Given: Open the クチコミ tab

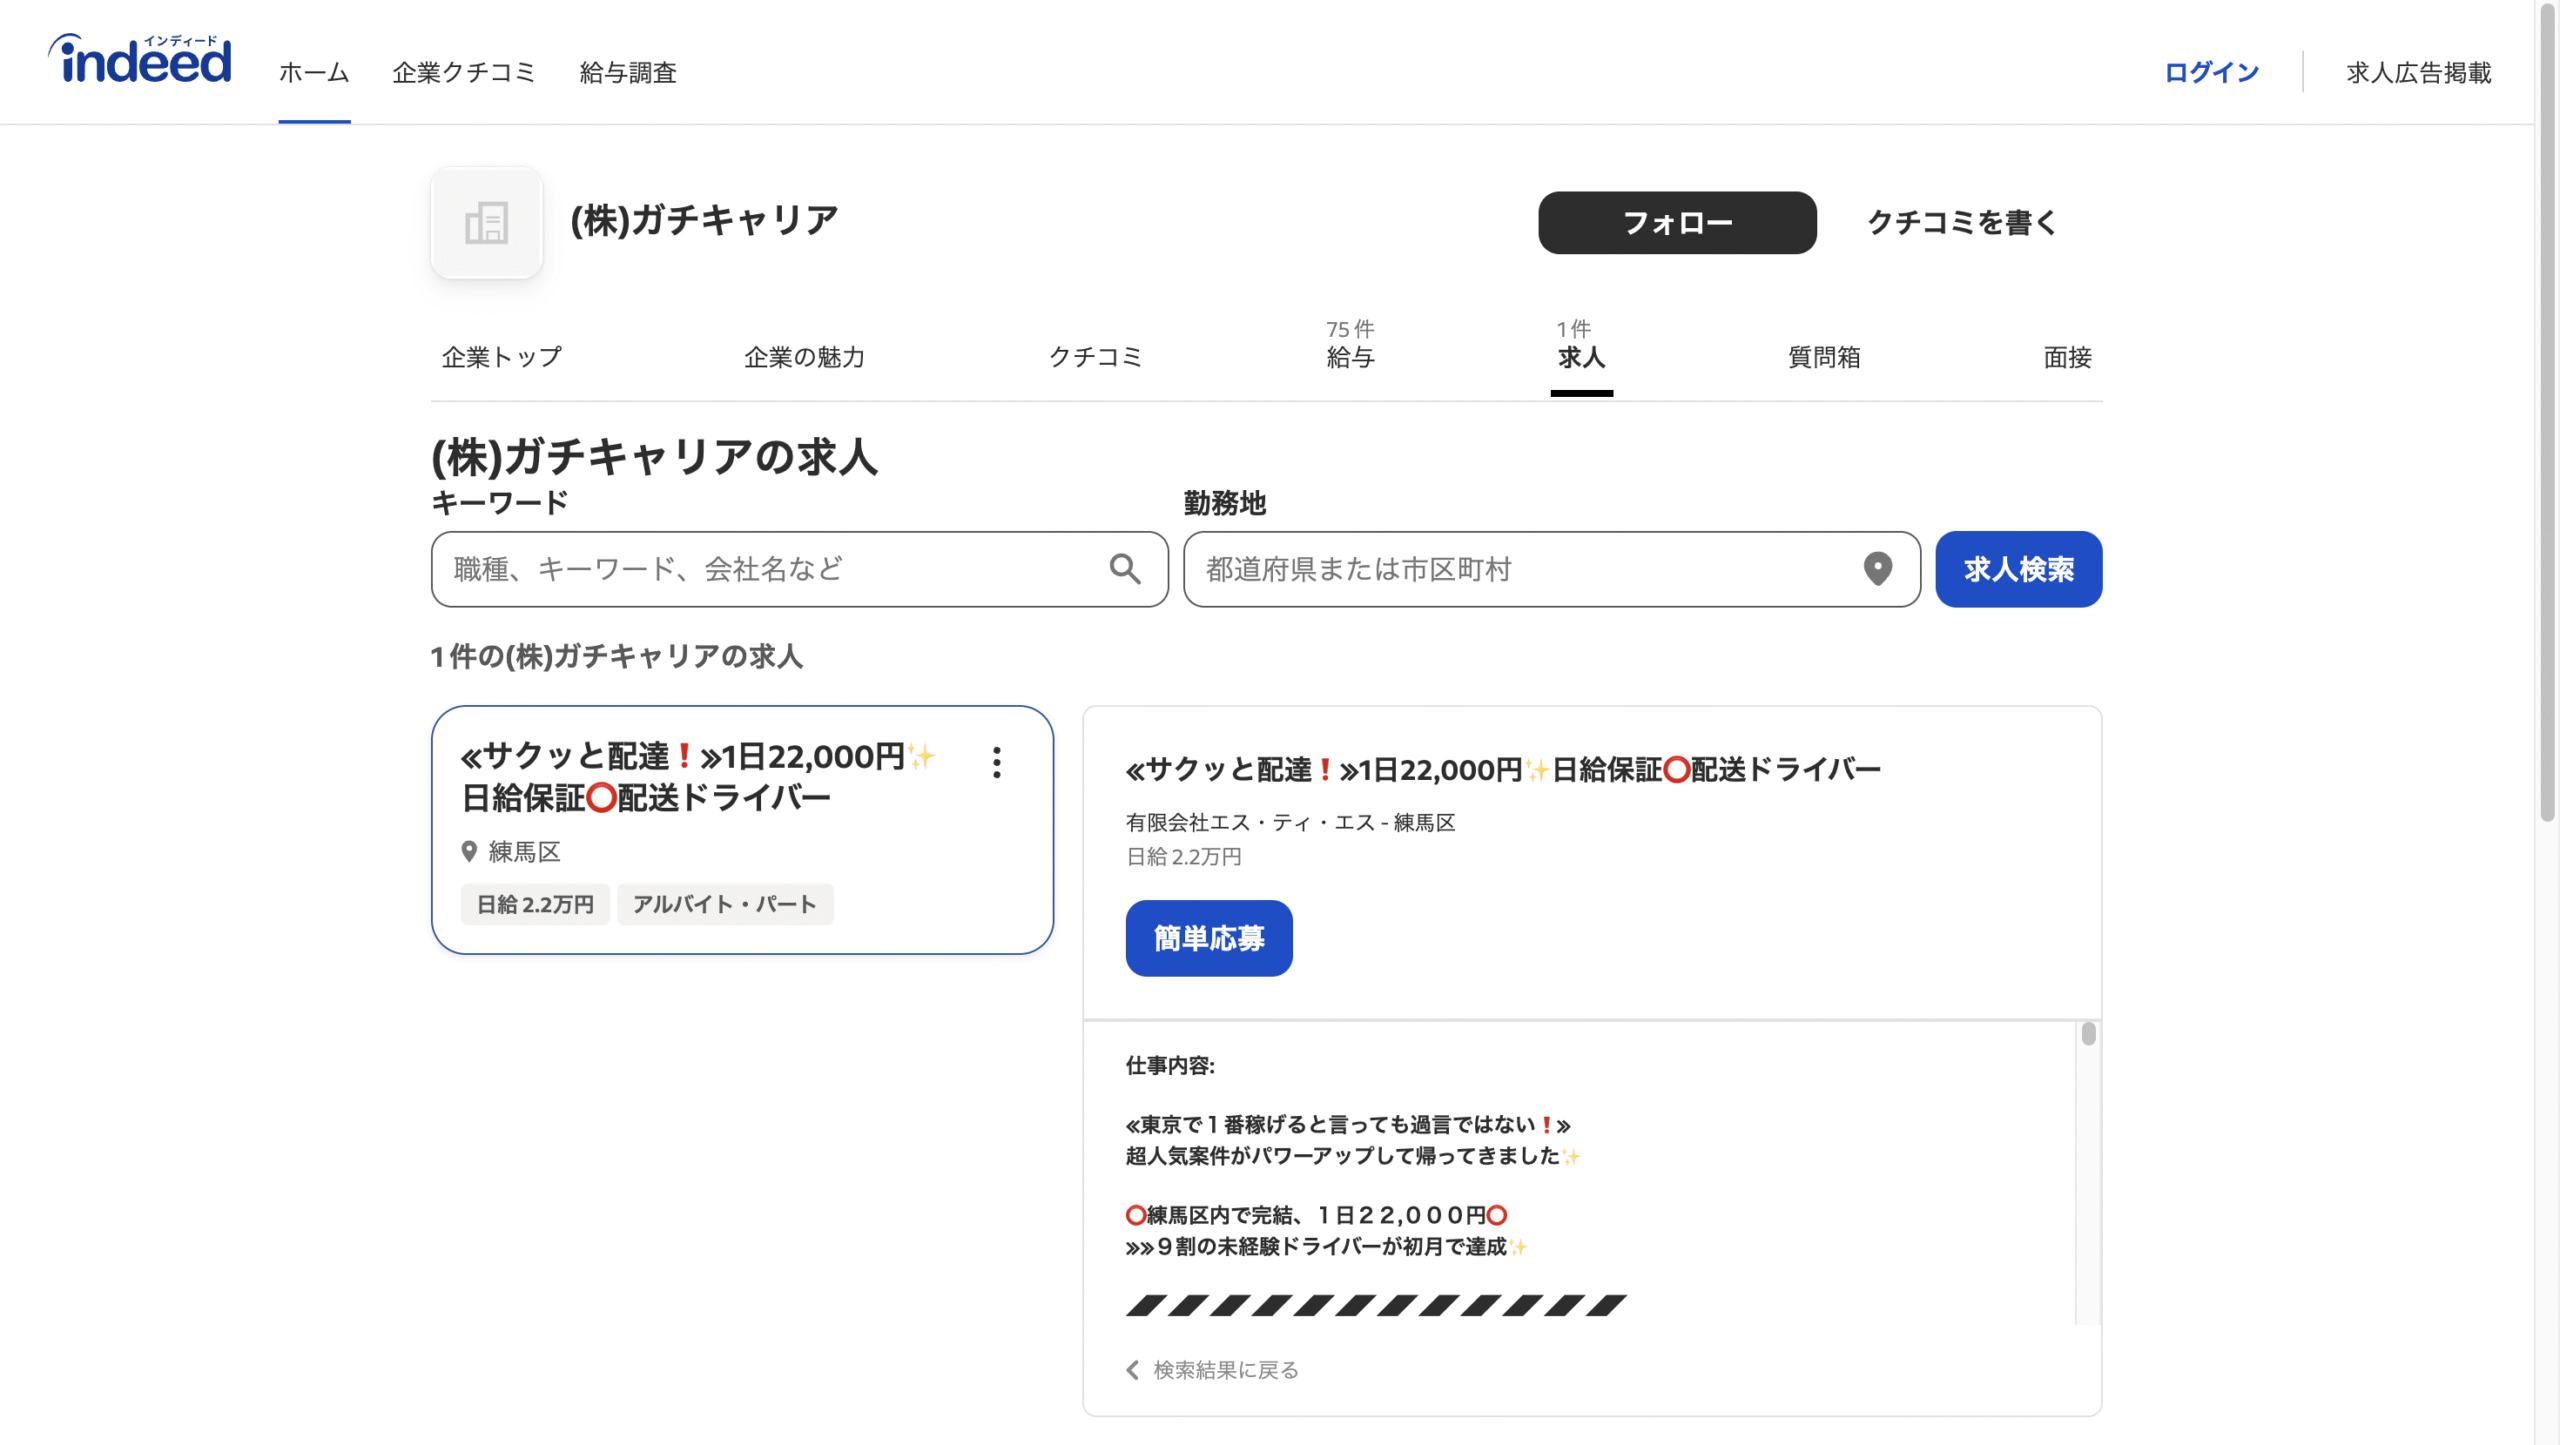Looking at the screenshot, I should tap(1097, 357).
